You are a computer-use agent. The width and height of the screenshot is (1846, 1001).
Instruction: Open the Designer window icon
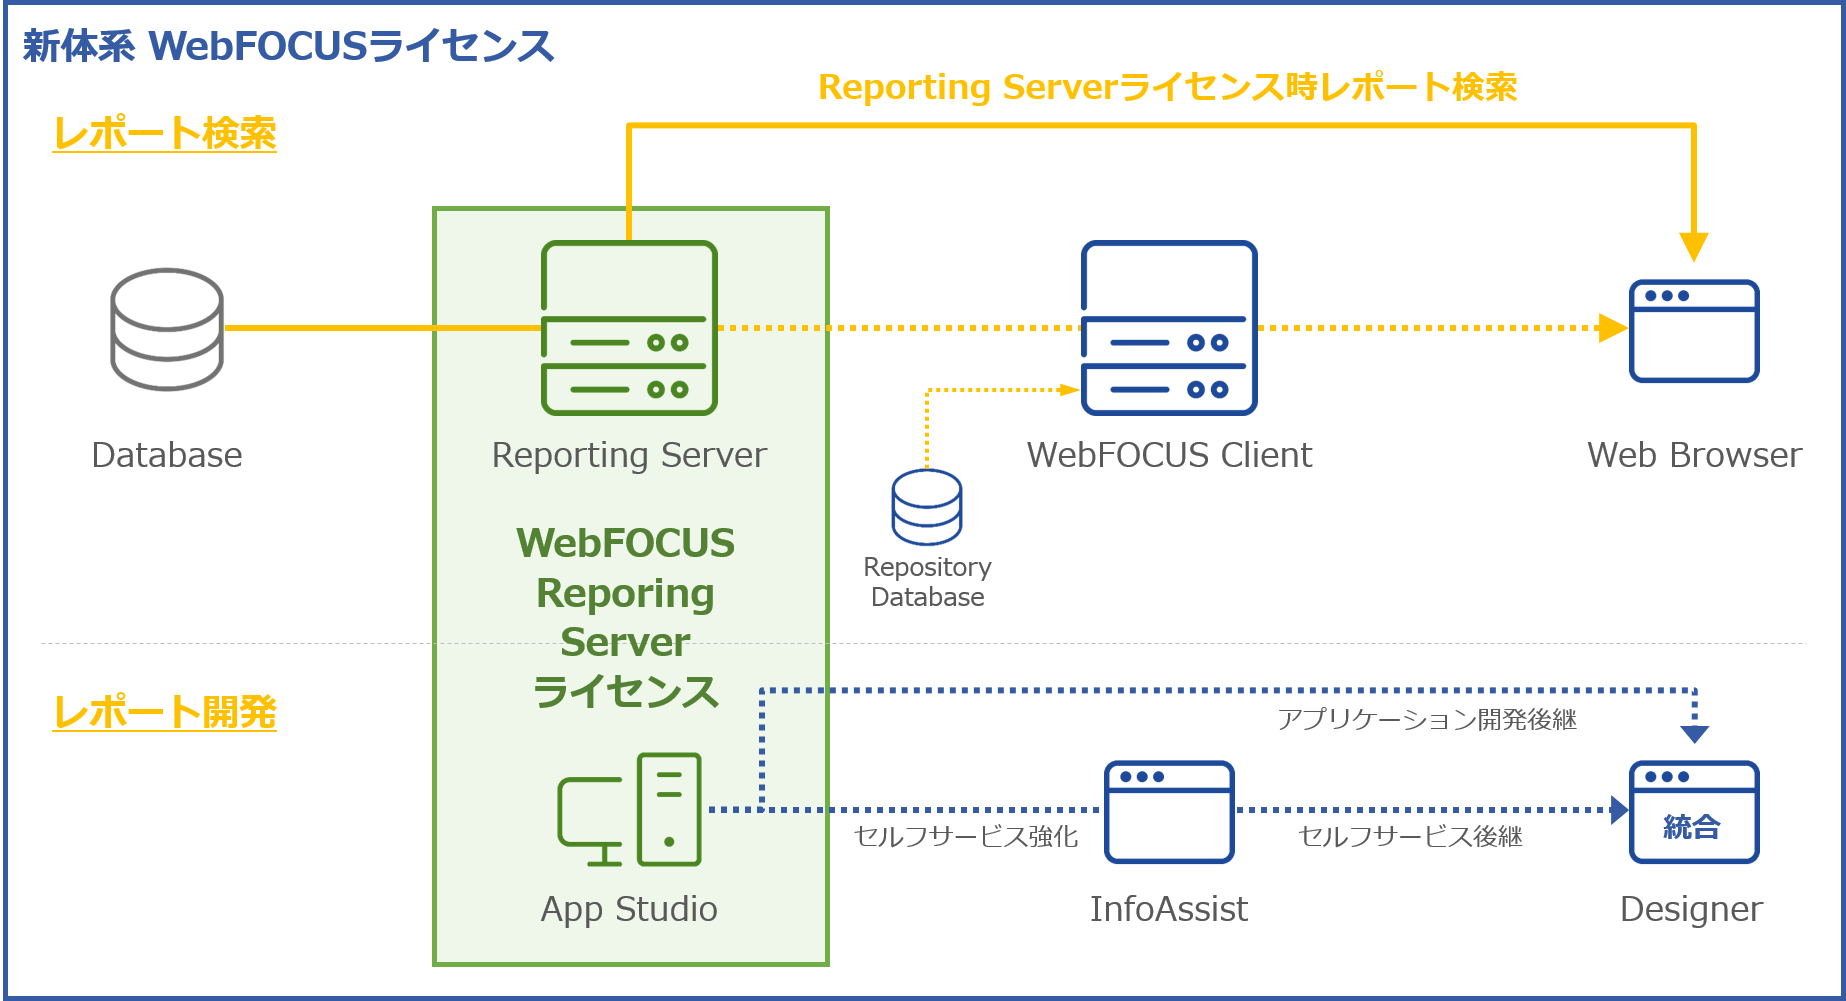click(x=1694, y=813)
